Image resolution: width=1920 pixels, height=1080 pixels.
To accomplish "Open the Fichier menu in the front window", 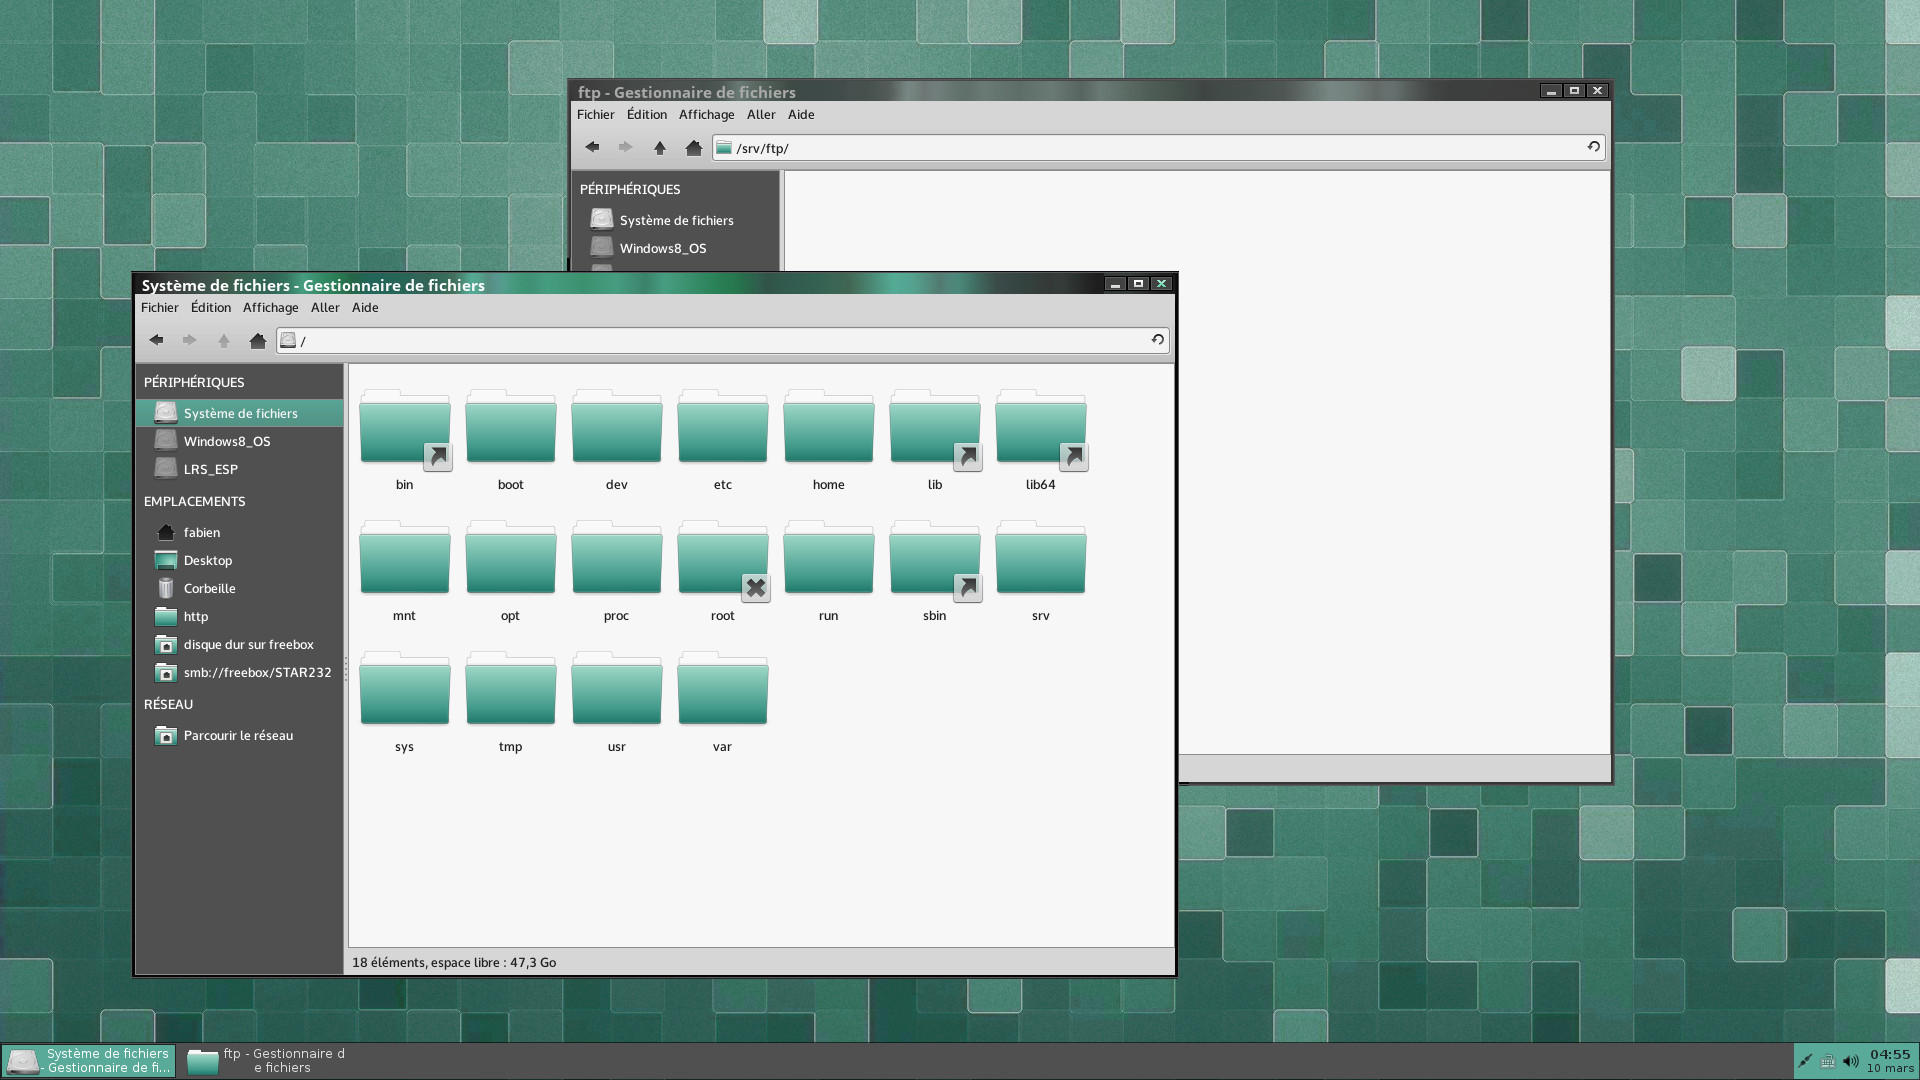I will (x=160, y=307).
